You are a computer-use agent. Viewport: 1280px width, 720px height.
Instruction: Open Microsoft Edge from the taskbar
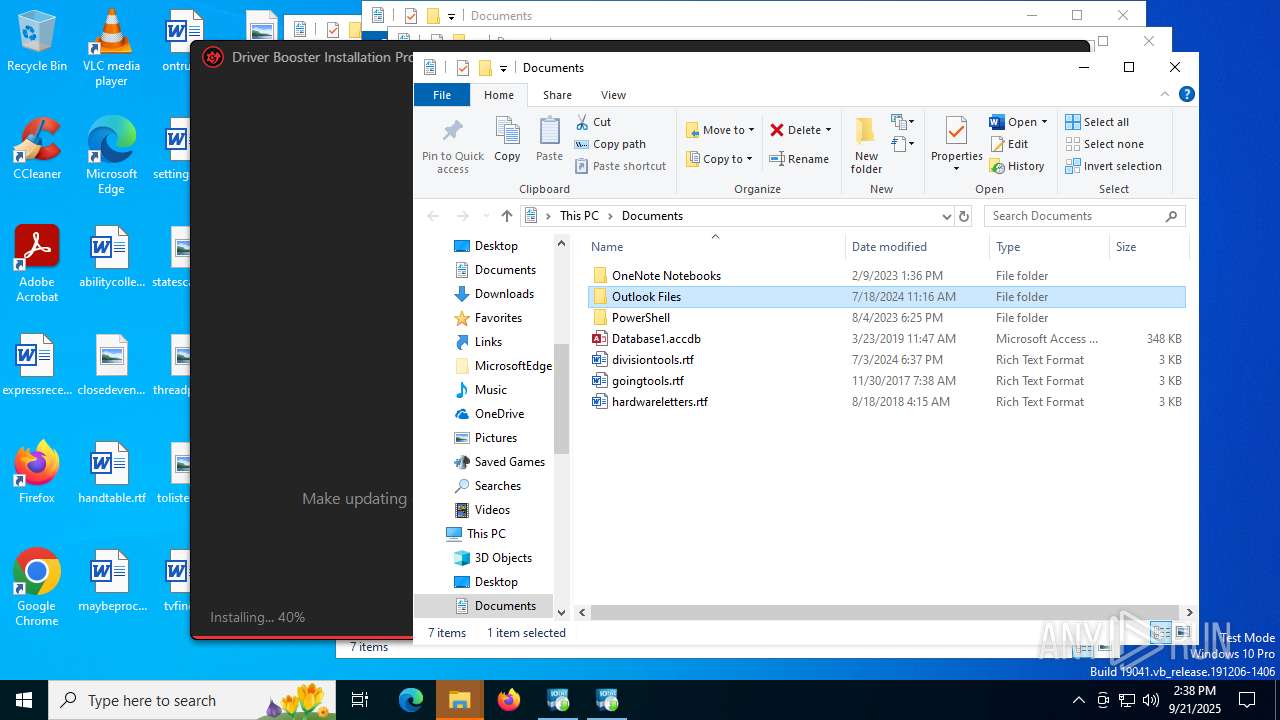411,700
